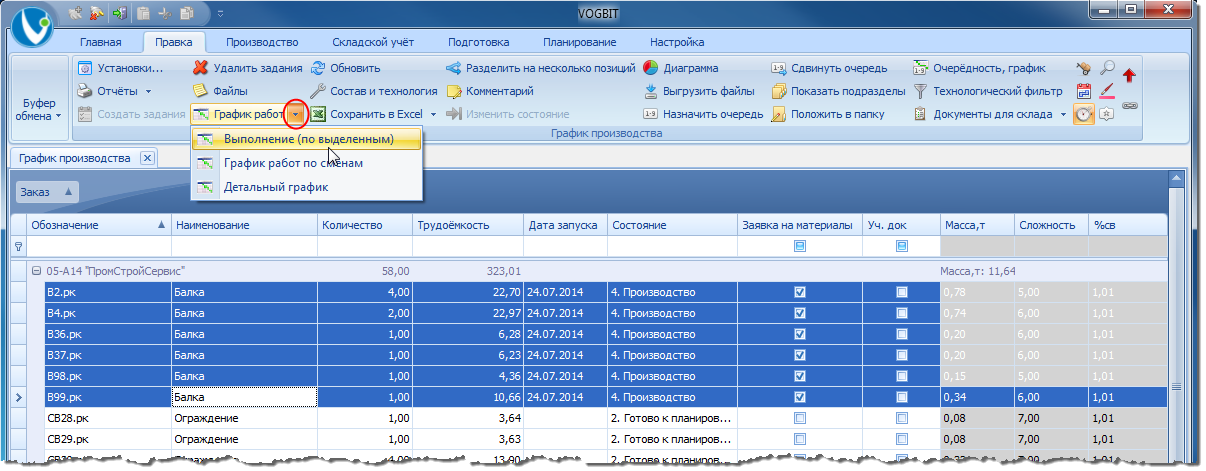This screenshot has height=471, width=1206.
Task: Open Технологический фильтр funnel icon
Action: tap(922, 91)
